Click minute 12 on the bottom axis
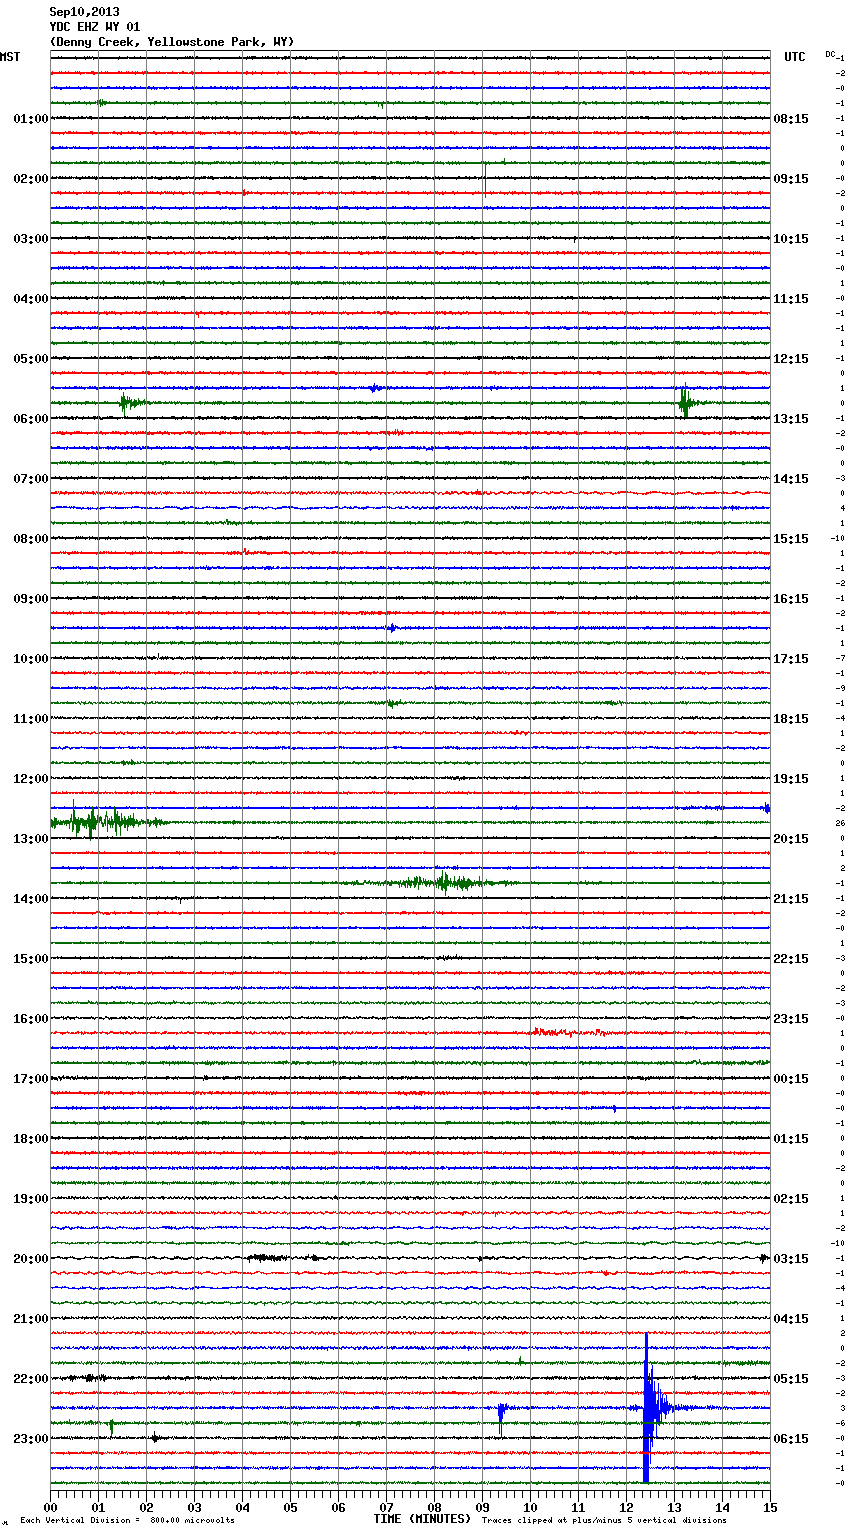This screenshot has height=1534, width=850. 626,1507
